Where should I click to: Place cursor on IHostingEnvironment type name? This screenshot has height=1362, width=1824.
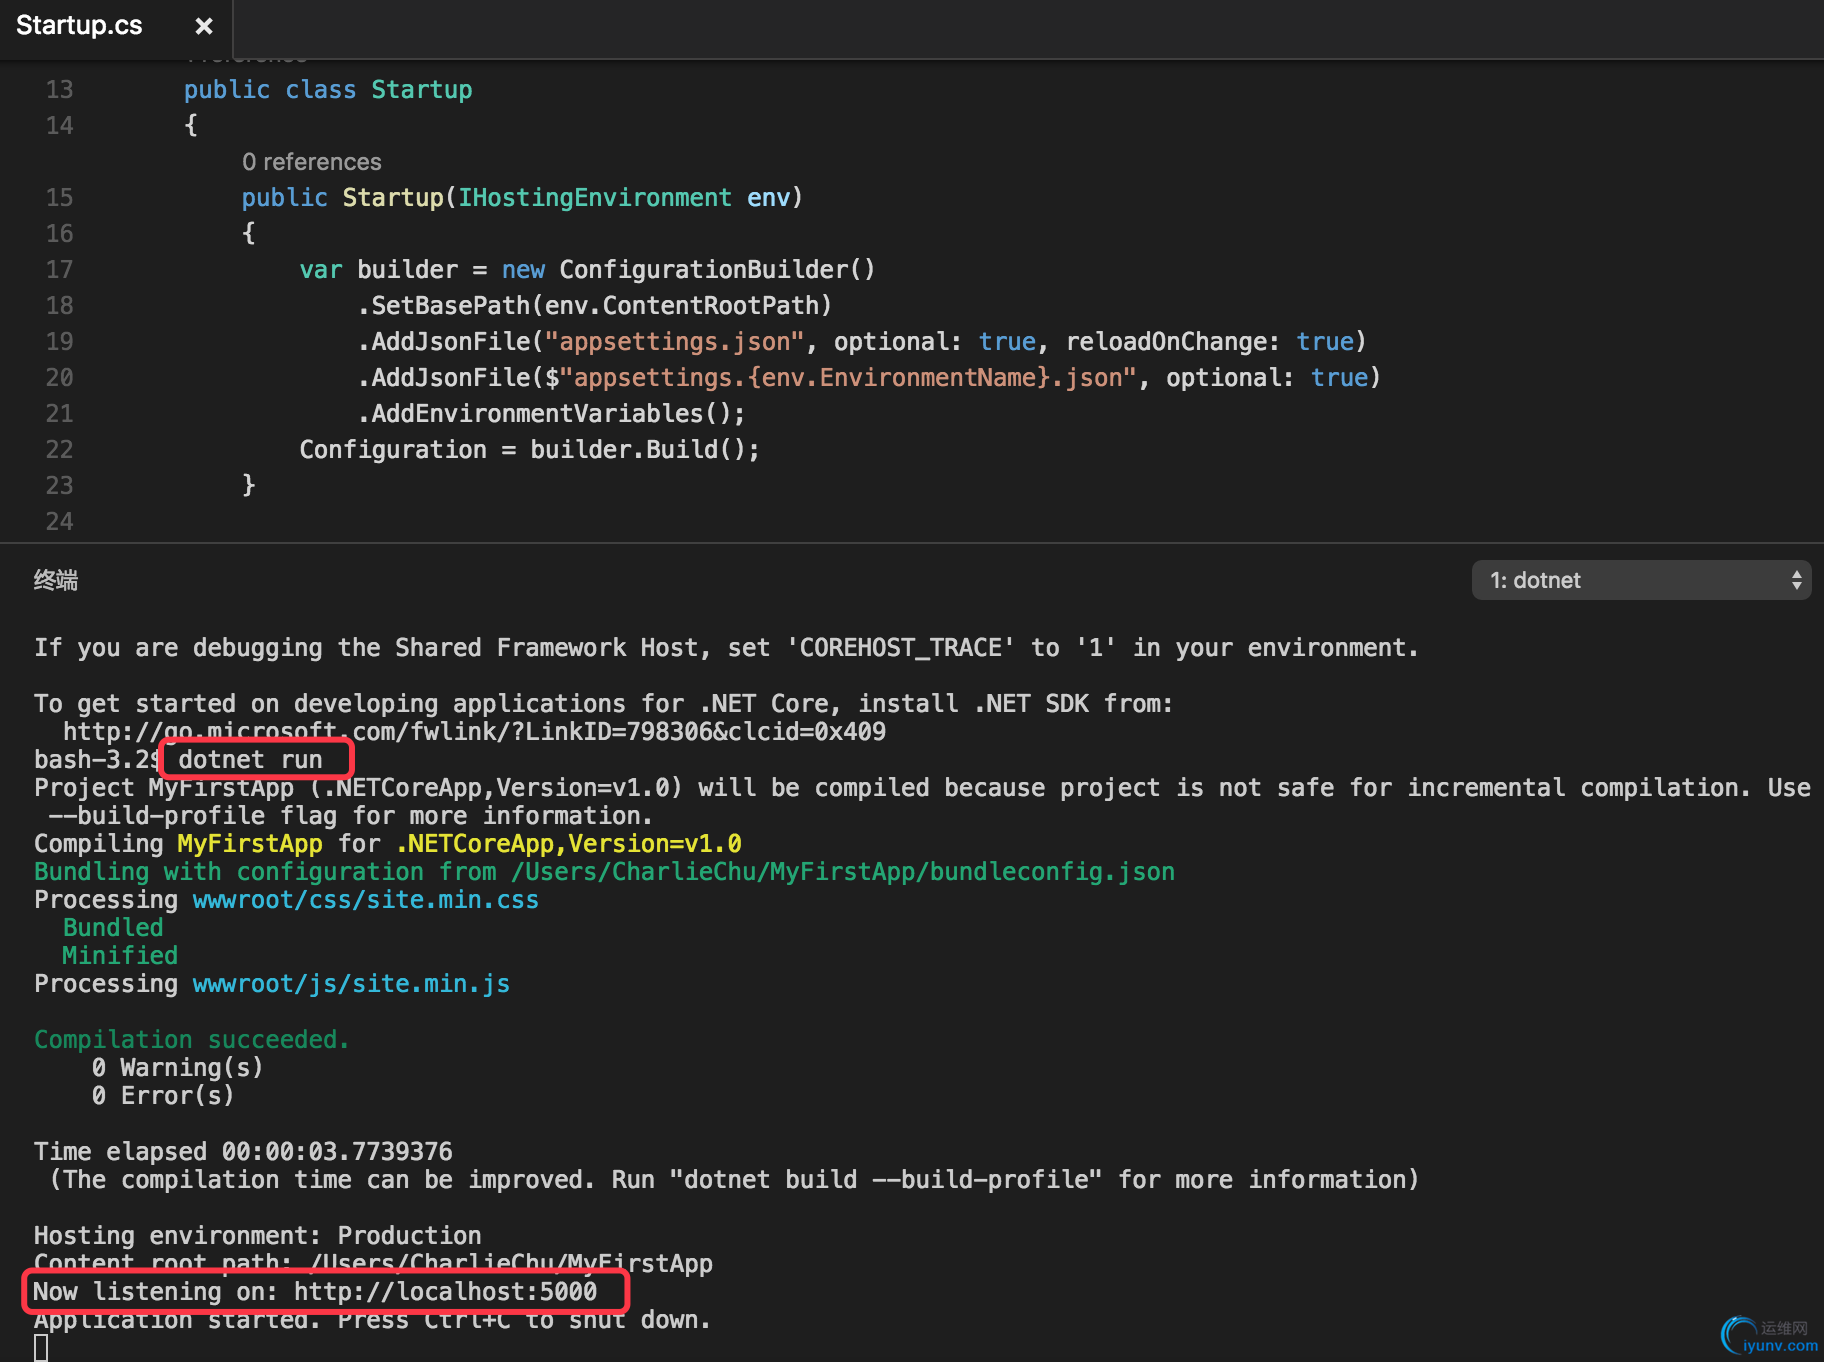click(x=594, y=198)
